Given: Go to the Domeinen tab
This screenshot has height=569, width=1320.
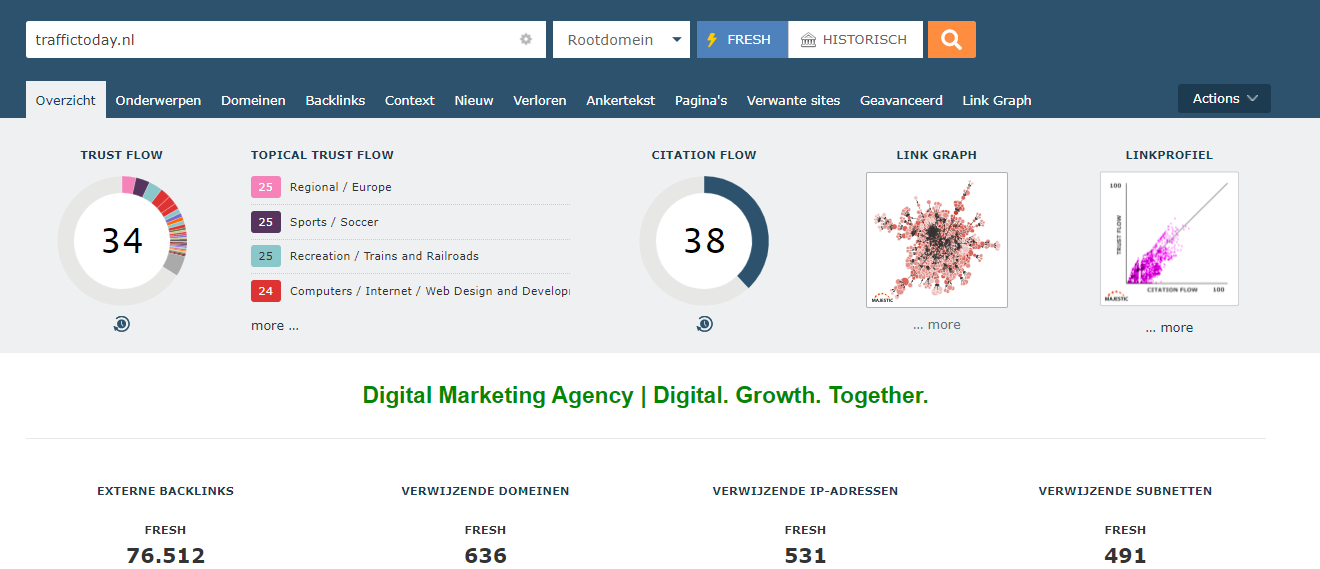Looking at the screenshot, I should click(x=253, y=100).
